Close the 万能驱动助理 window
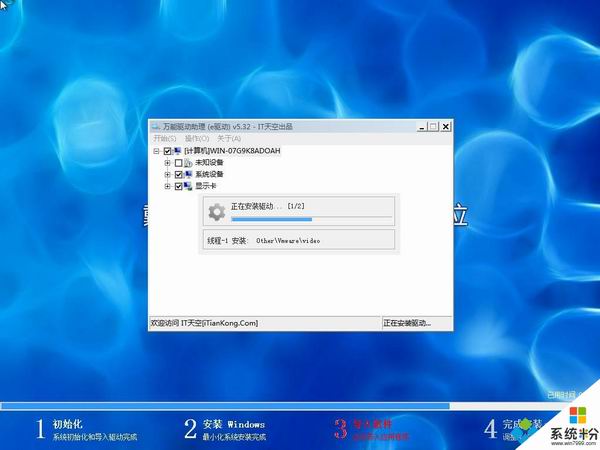 [x=445, y=126]
